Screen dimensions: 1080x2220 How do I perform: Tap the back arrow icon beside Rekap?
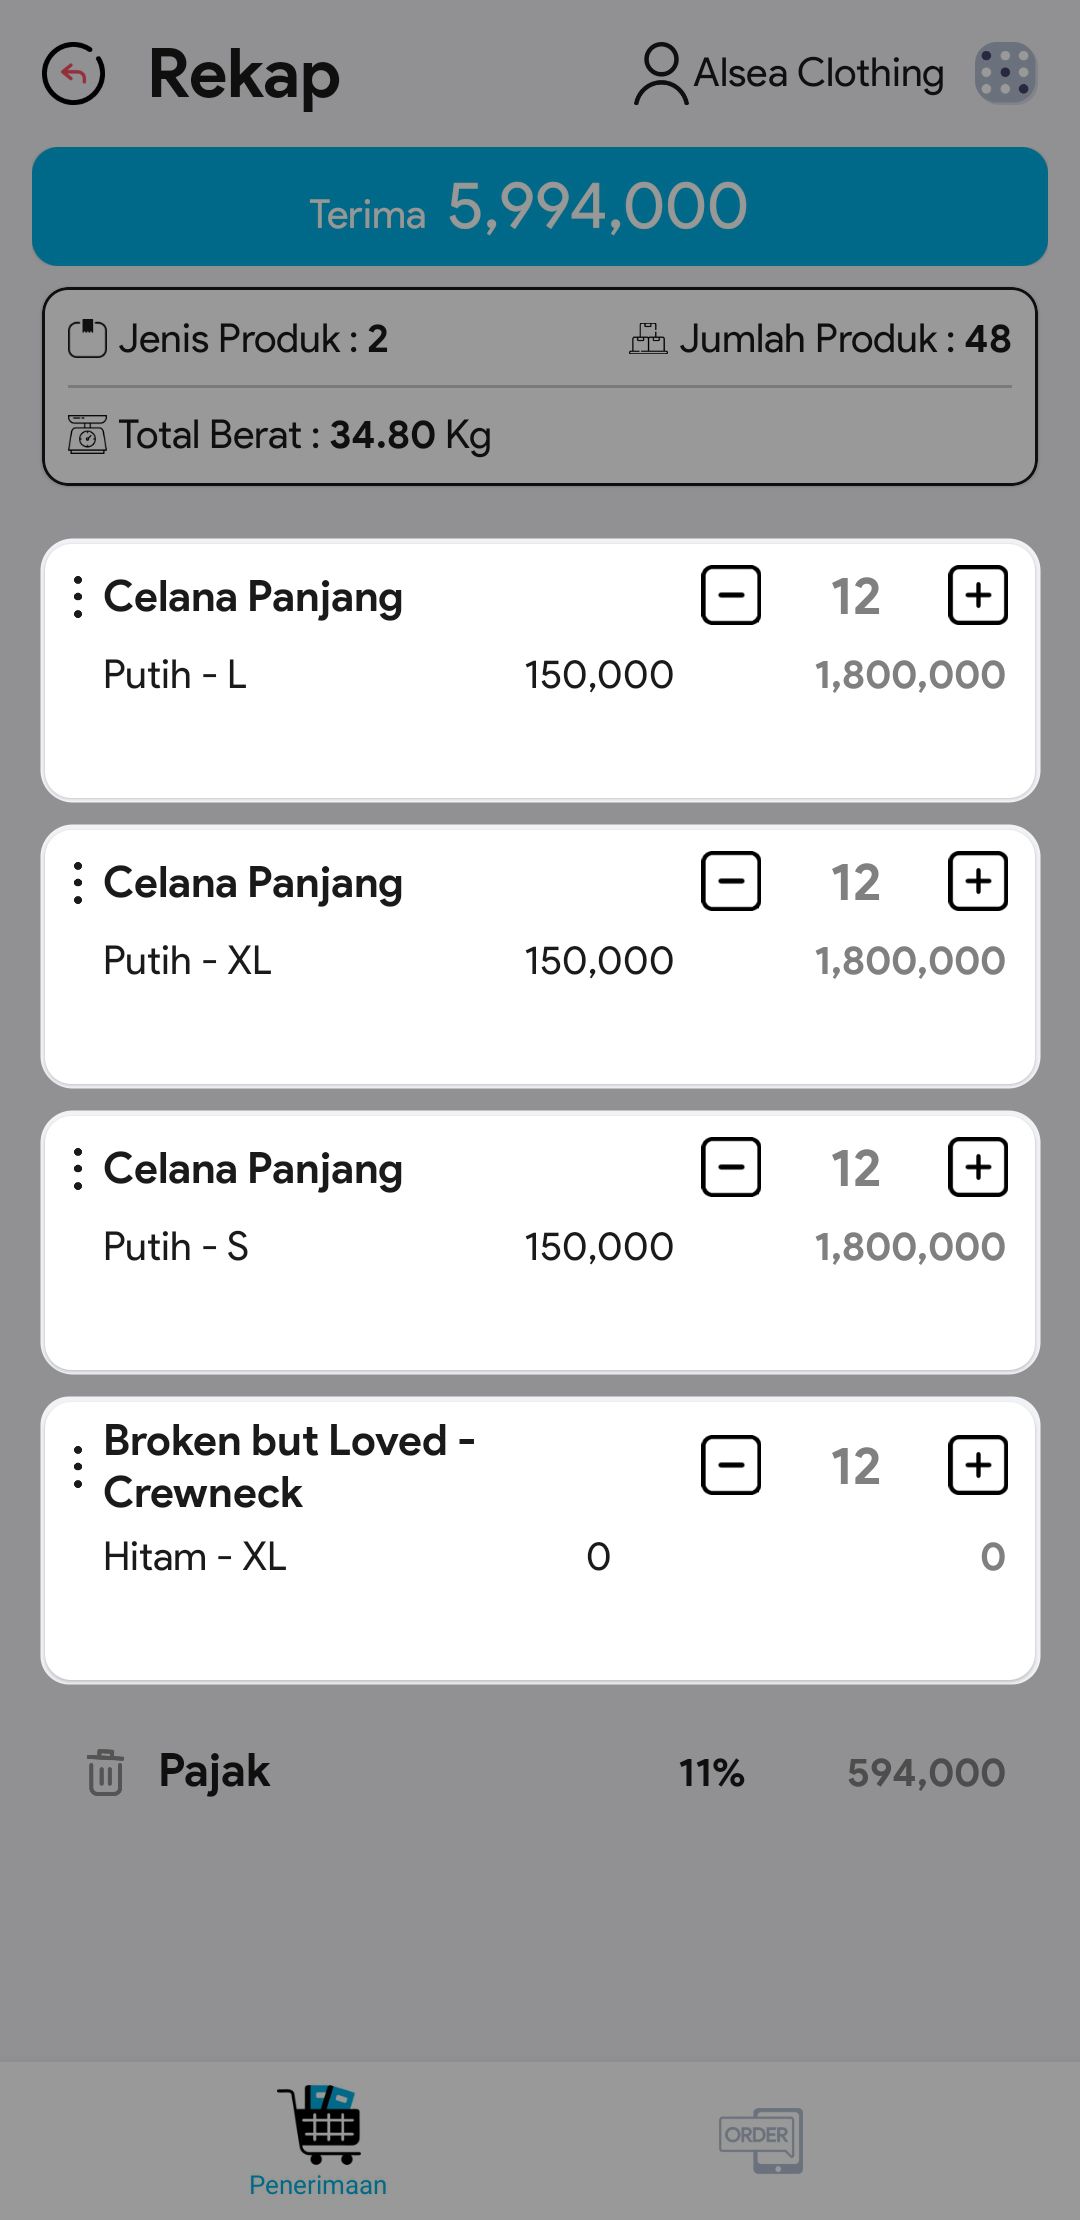tap(73, 74)
